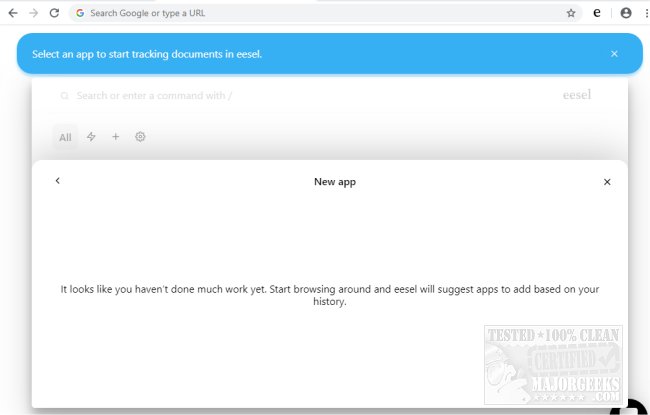Screen dimensions: 650x415
Task: Select the All filter tab
Action: [65, 137]
